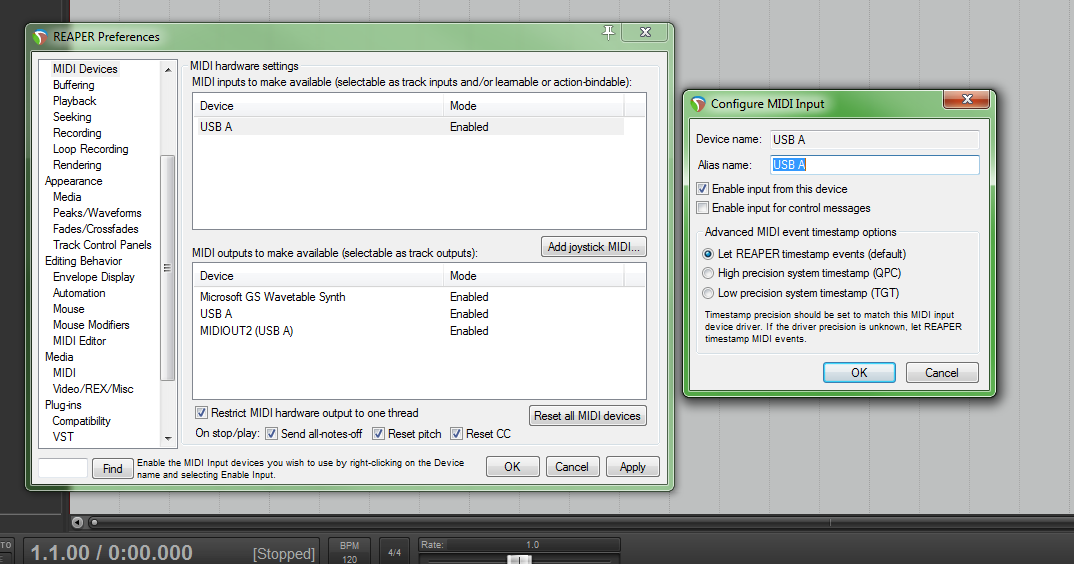Click the playback Rate slider handle
1074x564 pixels.
(519, 560)
